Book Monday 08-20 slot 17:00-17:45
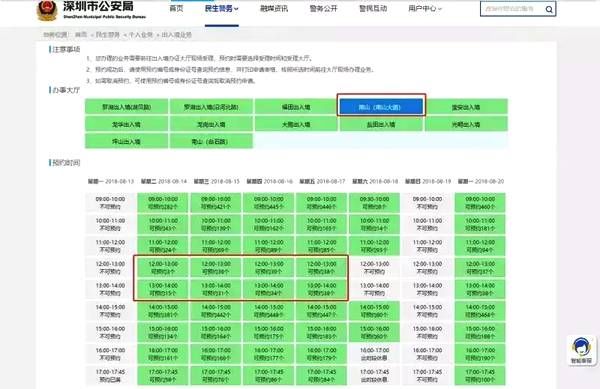Screen dimensions: 600x389 [x=480, y=376]
